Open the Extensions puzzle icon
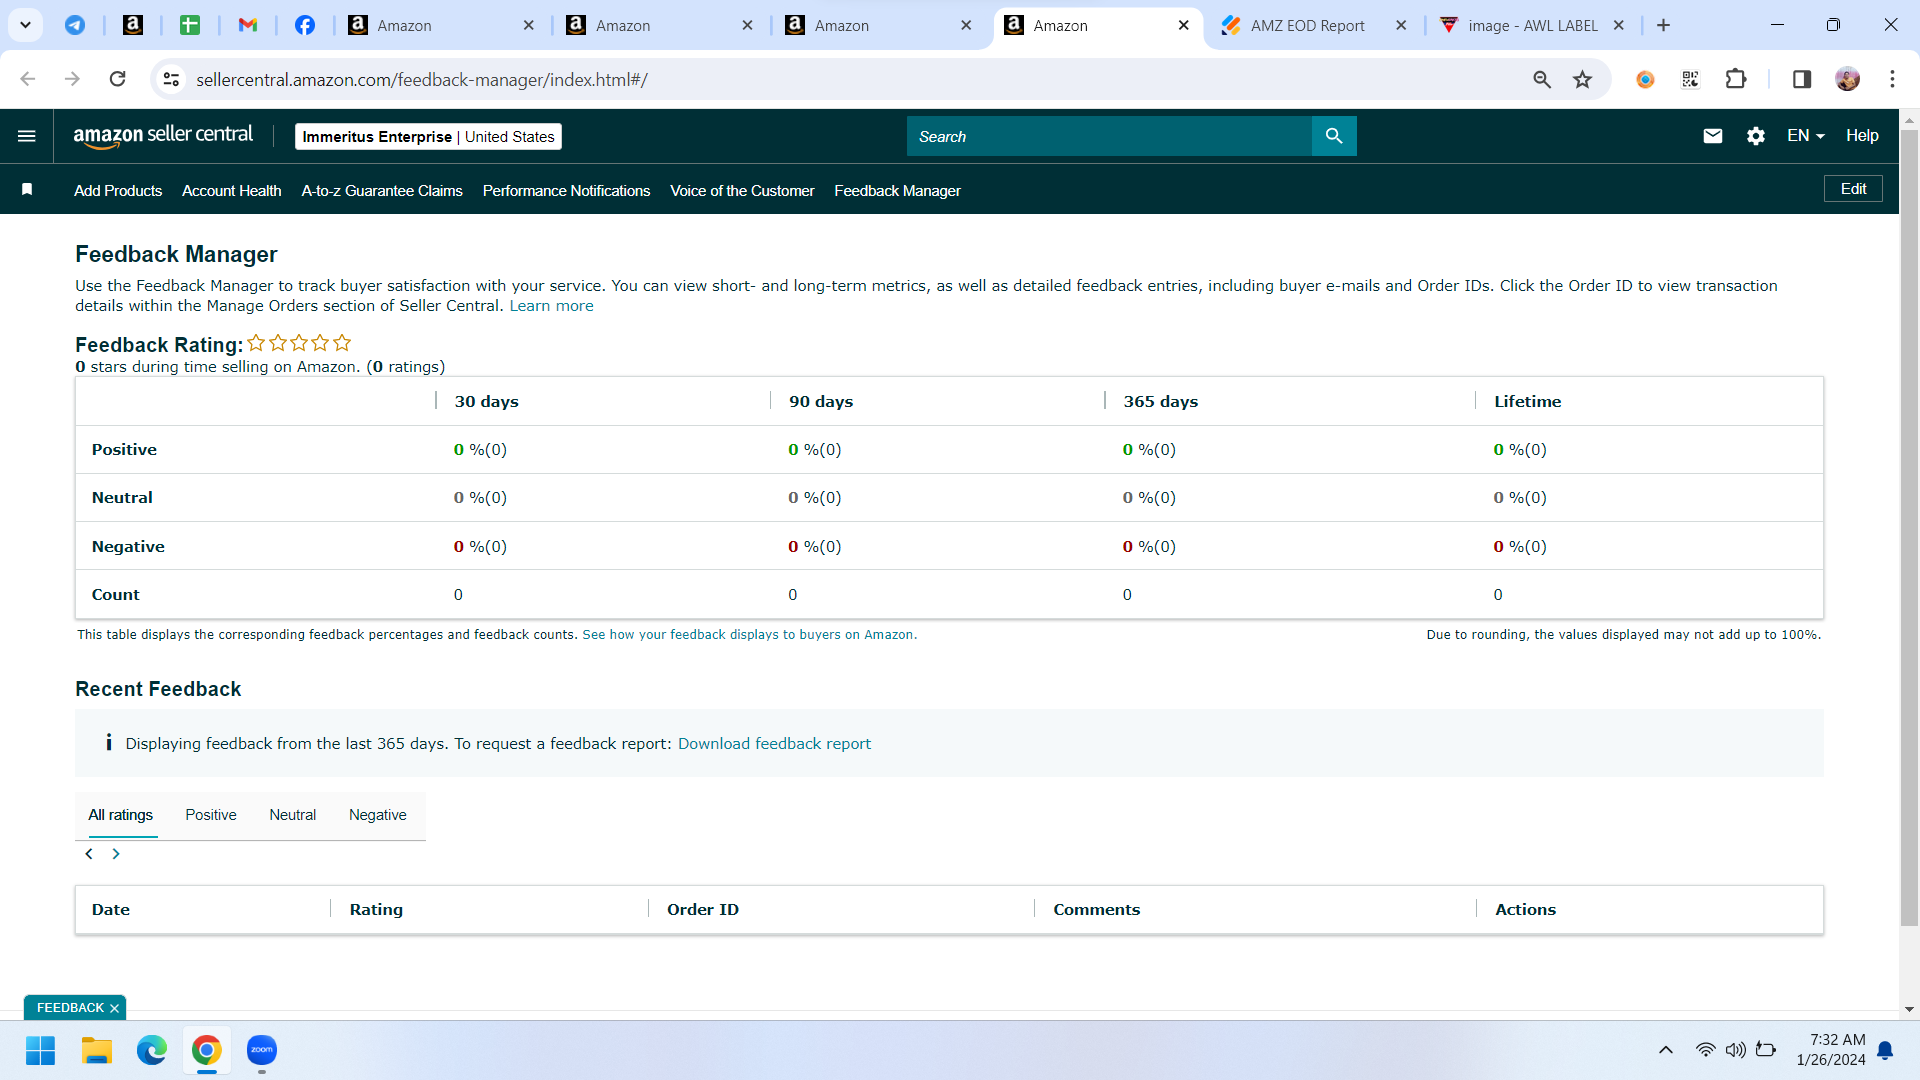This screenshot has height=1080, width=1920. tap(1736, 79)
